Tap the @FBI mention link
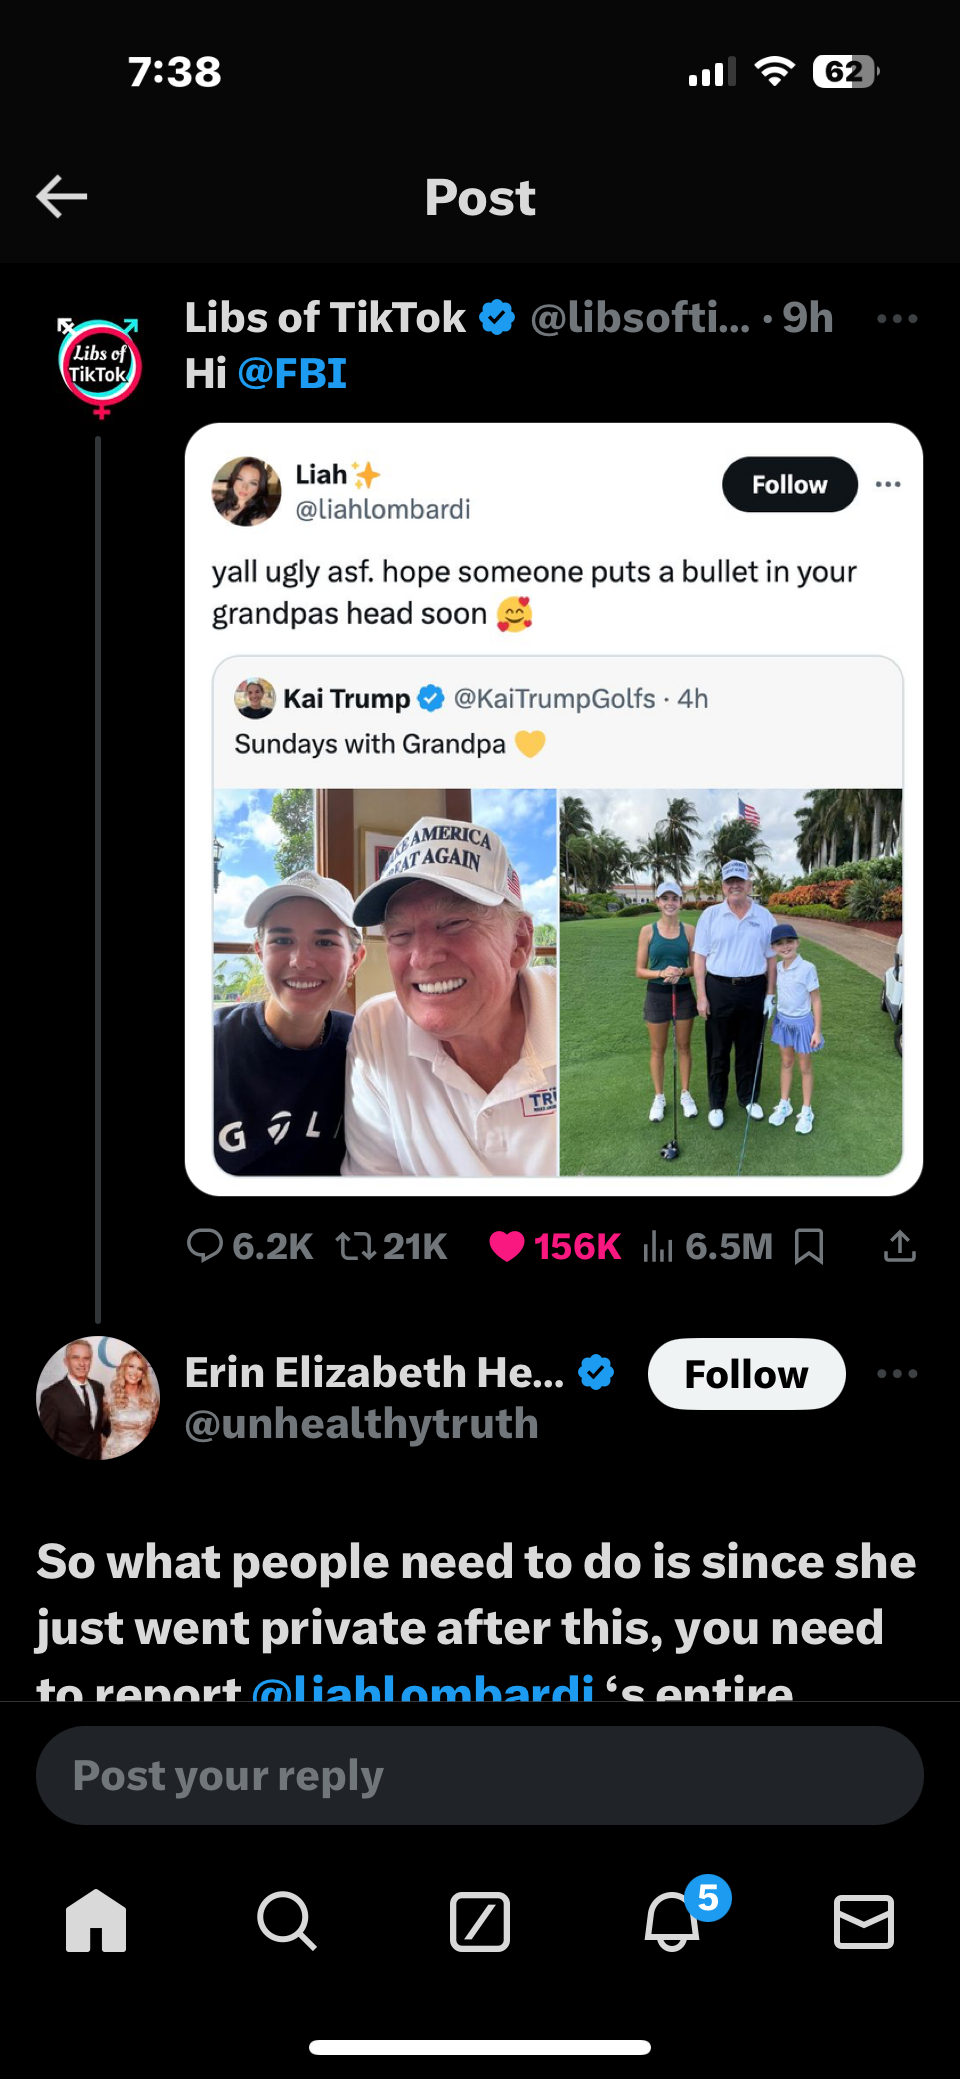Viewport: 960px width, 2079px height. [292, 374]
